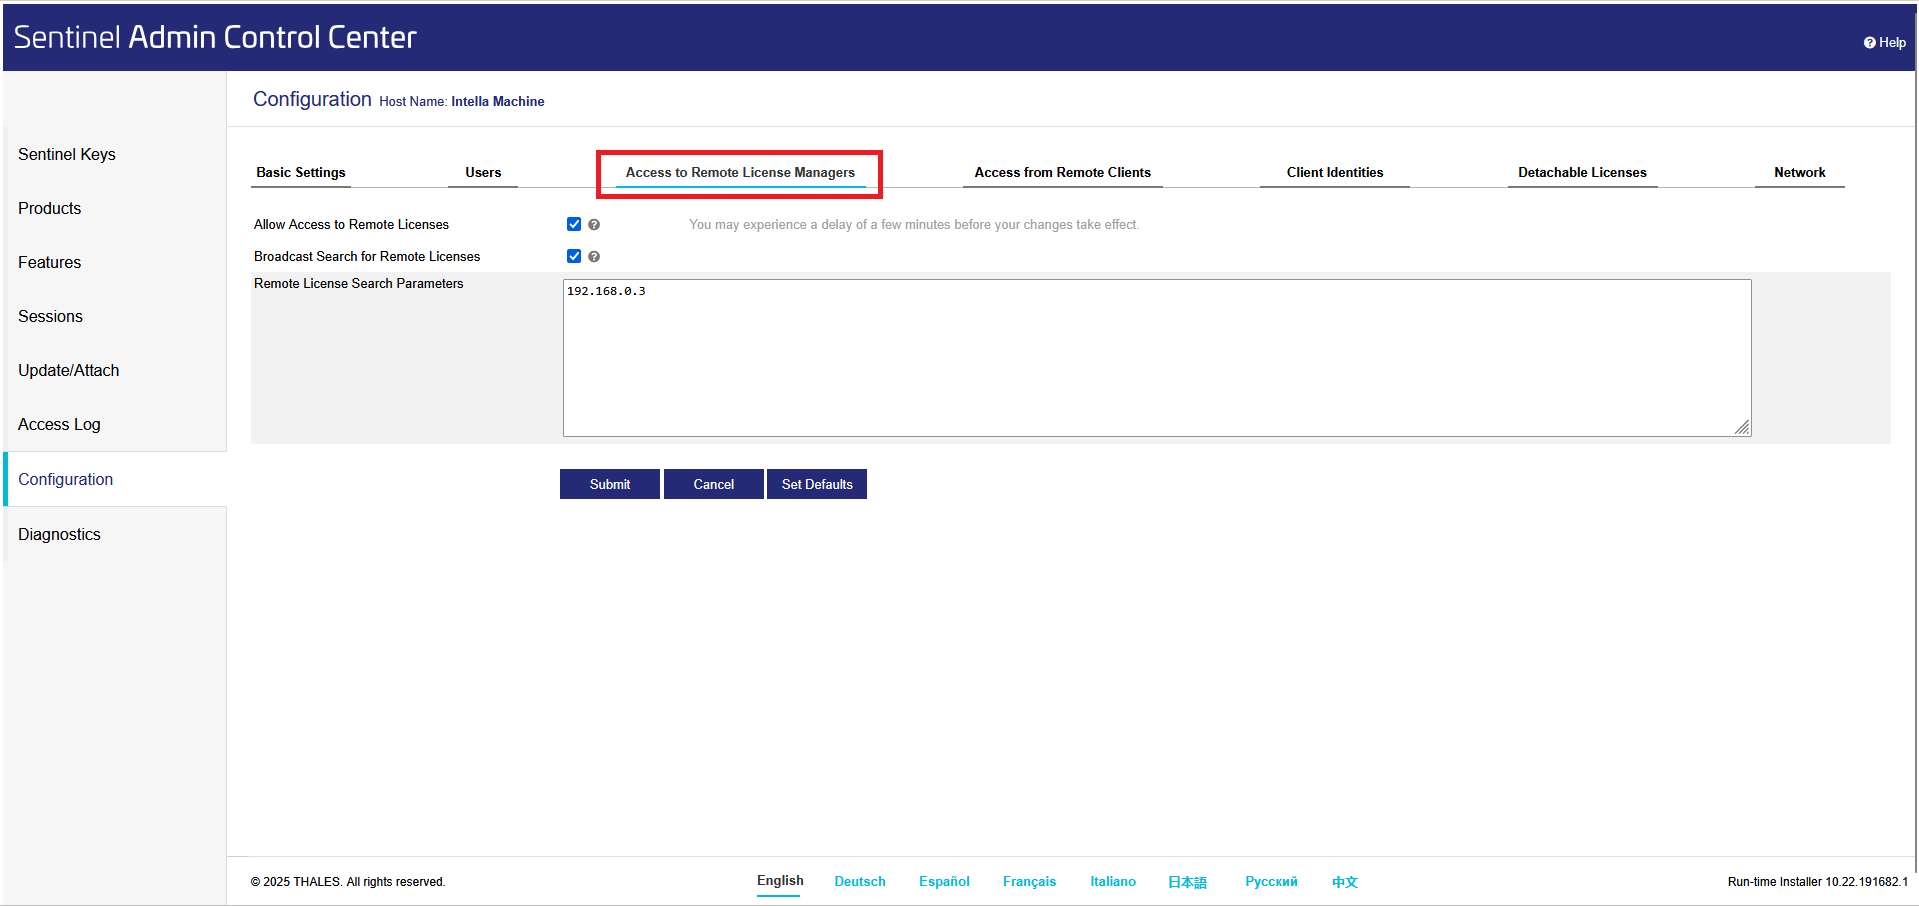Uncheck Broadcast Search for Remote Licenses
Image resolution: width=1919 pixels, height=906 pixels.
click(x=574, y=256)
